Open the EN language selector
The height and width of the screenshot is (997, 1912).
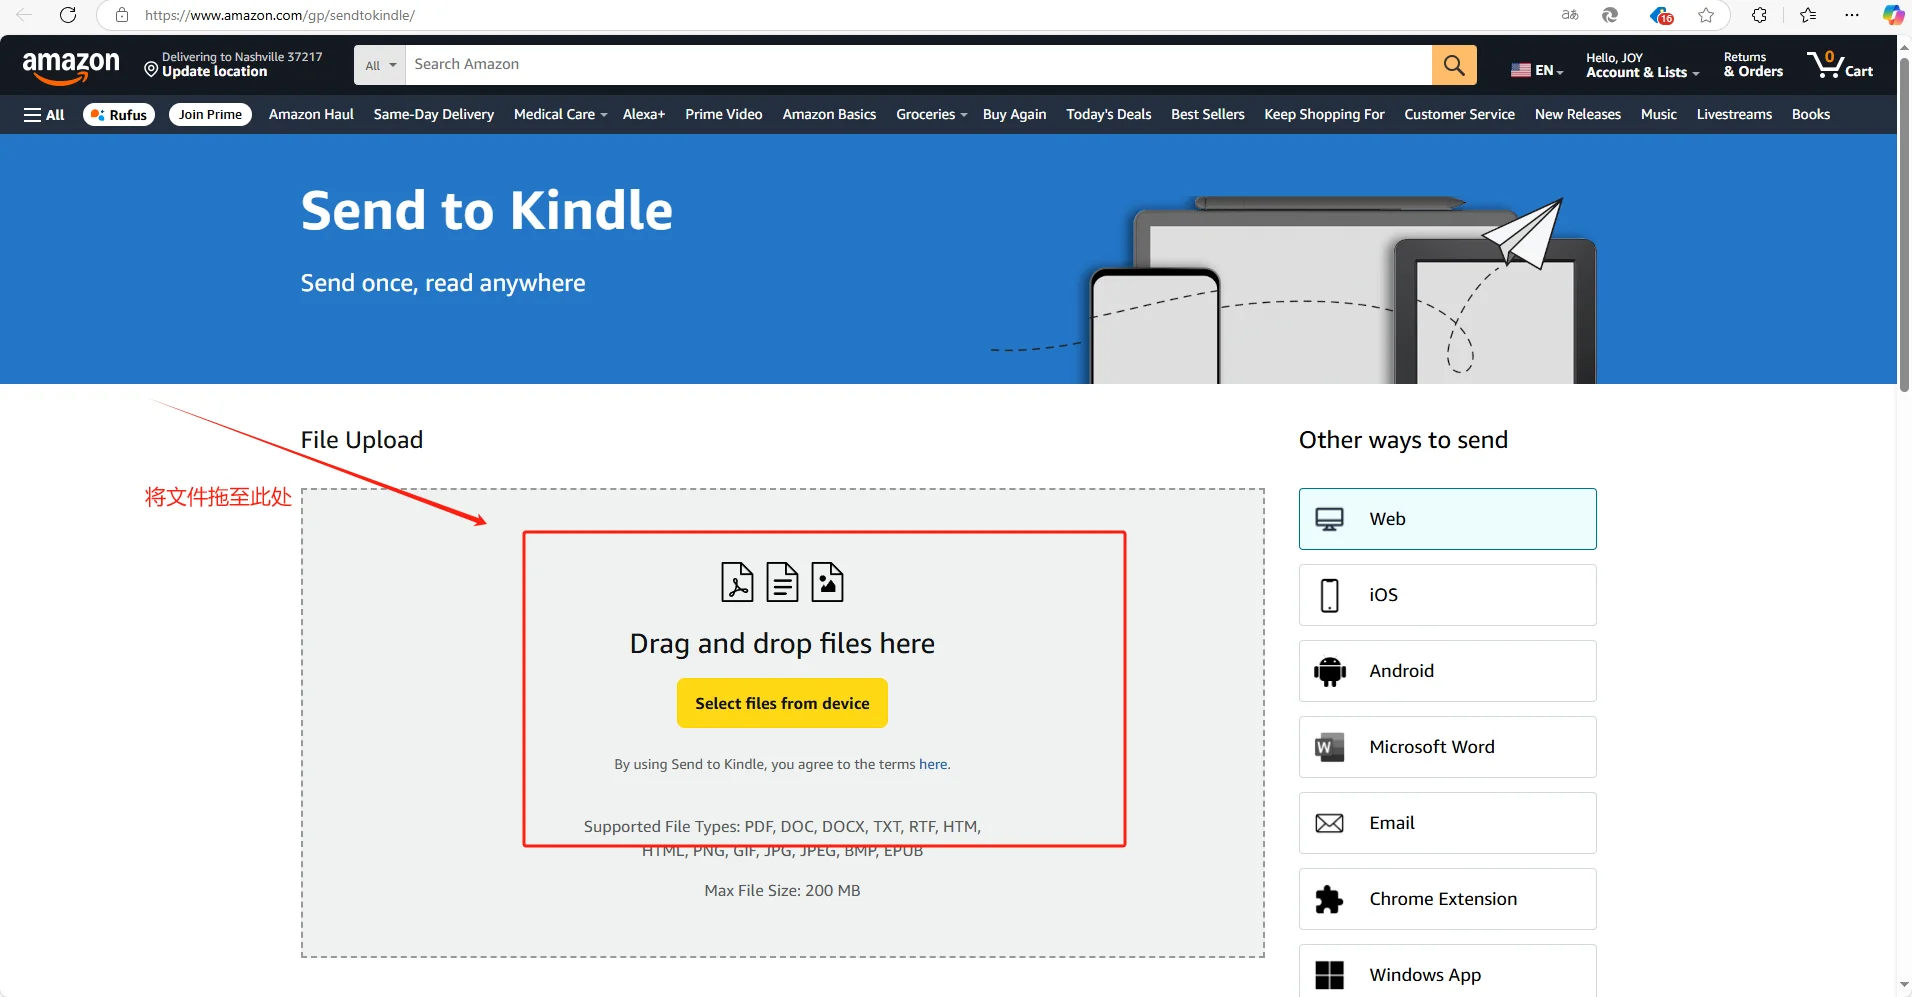(x=1537, y=70)
